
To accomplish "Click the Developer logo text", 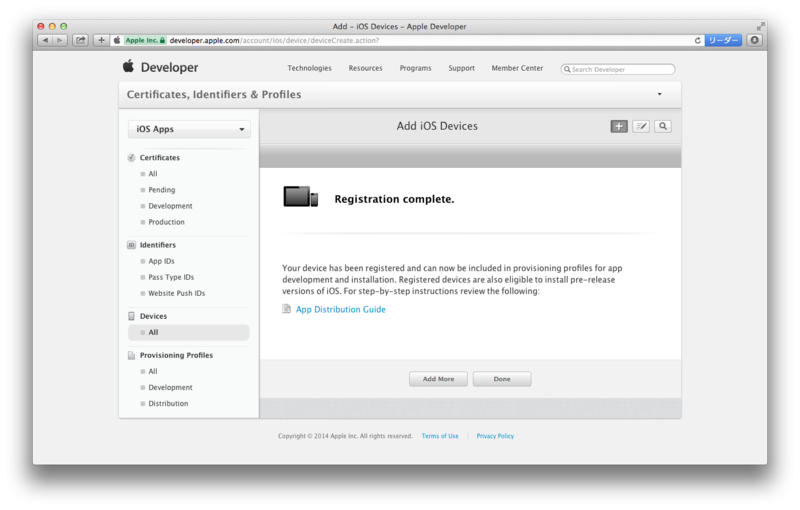I will (169, 67).
